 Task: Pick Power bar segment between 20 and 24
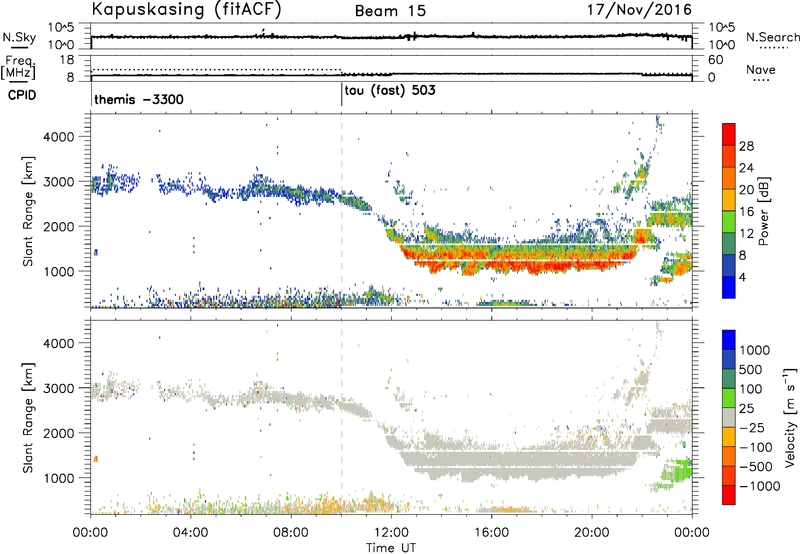tap(729, 179)
